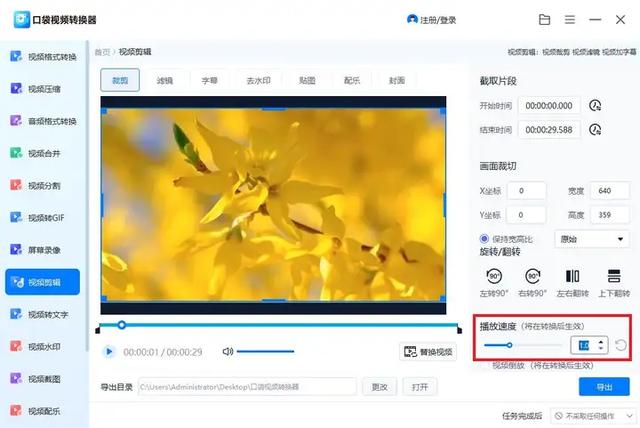The width and height of the screenshot is (640, 428).
Task: Switch to the 字幕 tab
Action: pos(209,80)
